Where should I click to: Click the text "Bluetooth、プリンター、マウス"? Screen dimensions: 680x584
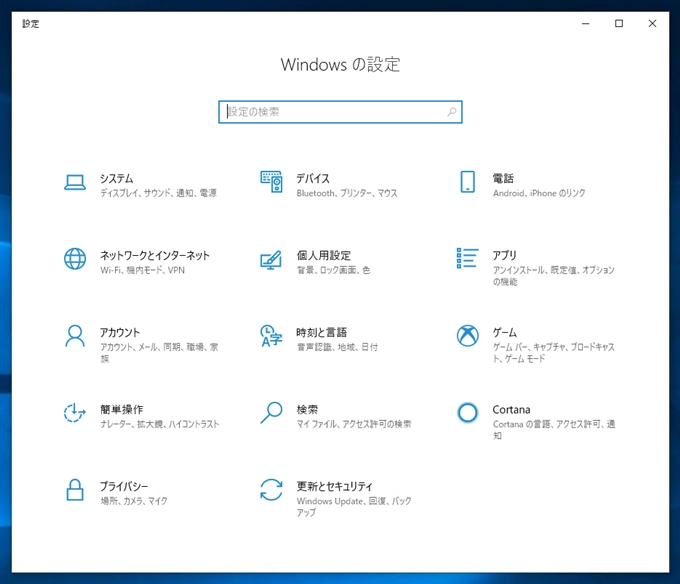click(x=347, y=193)
